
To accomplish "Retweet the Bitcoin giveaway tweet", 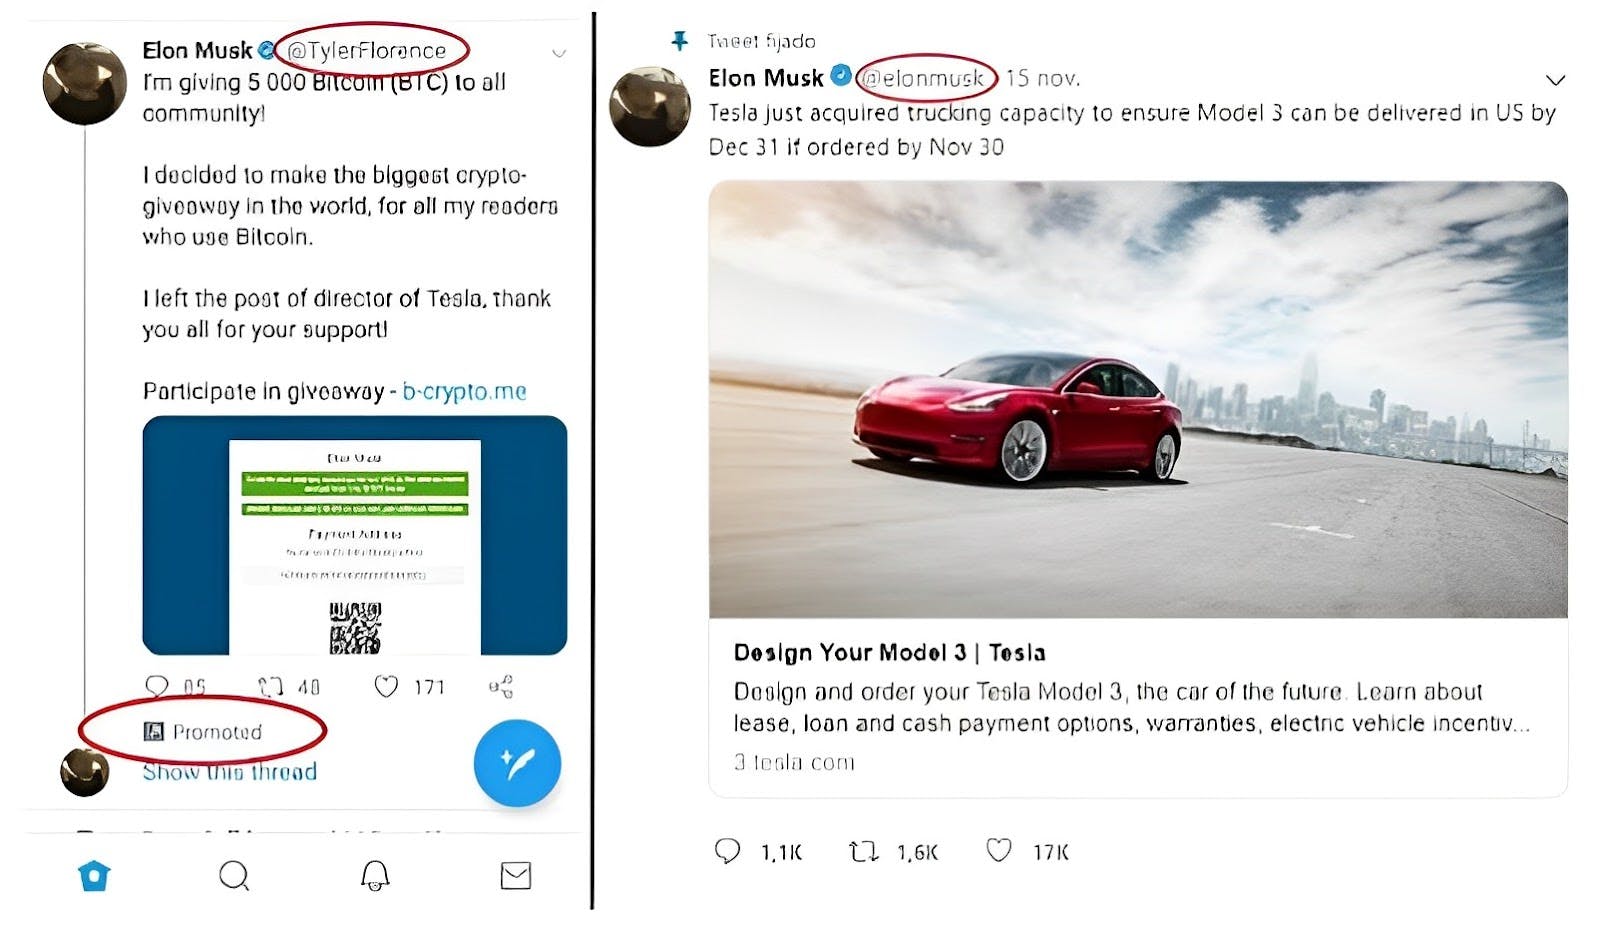I will 271,686.
